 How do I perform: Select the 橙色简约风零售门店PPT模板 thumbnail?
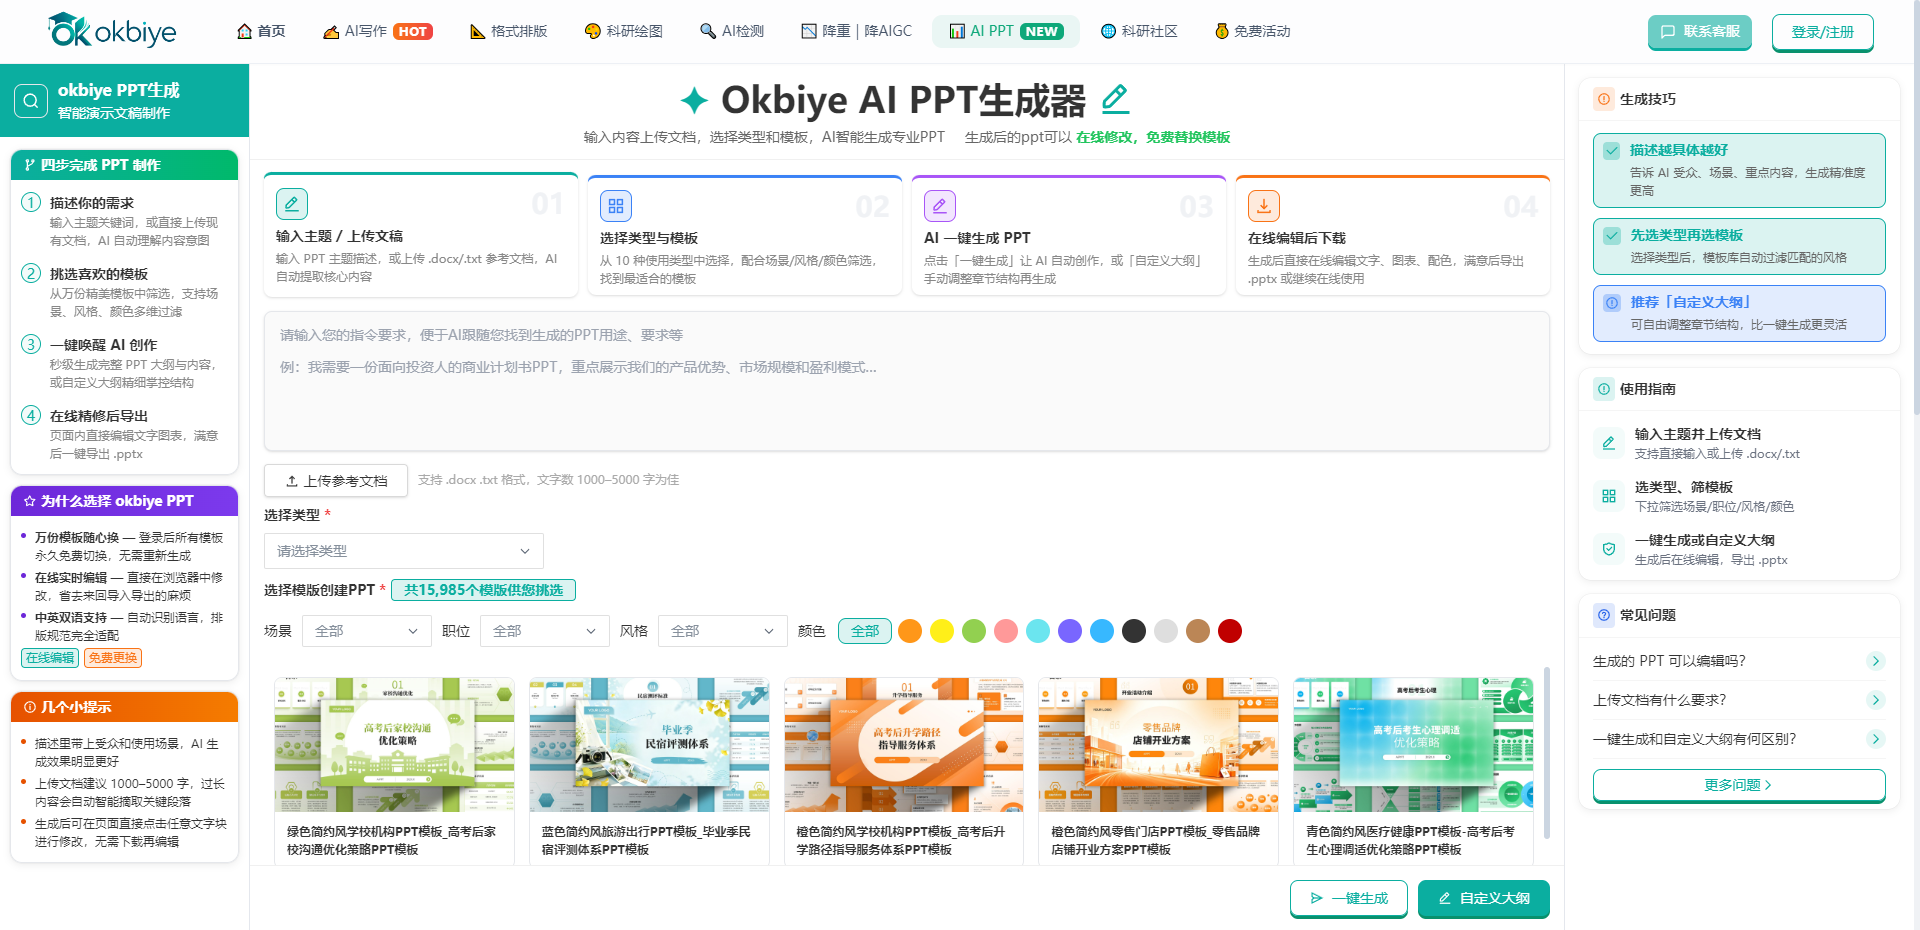(x=1158, y=745)
